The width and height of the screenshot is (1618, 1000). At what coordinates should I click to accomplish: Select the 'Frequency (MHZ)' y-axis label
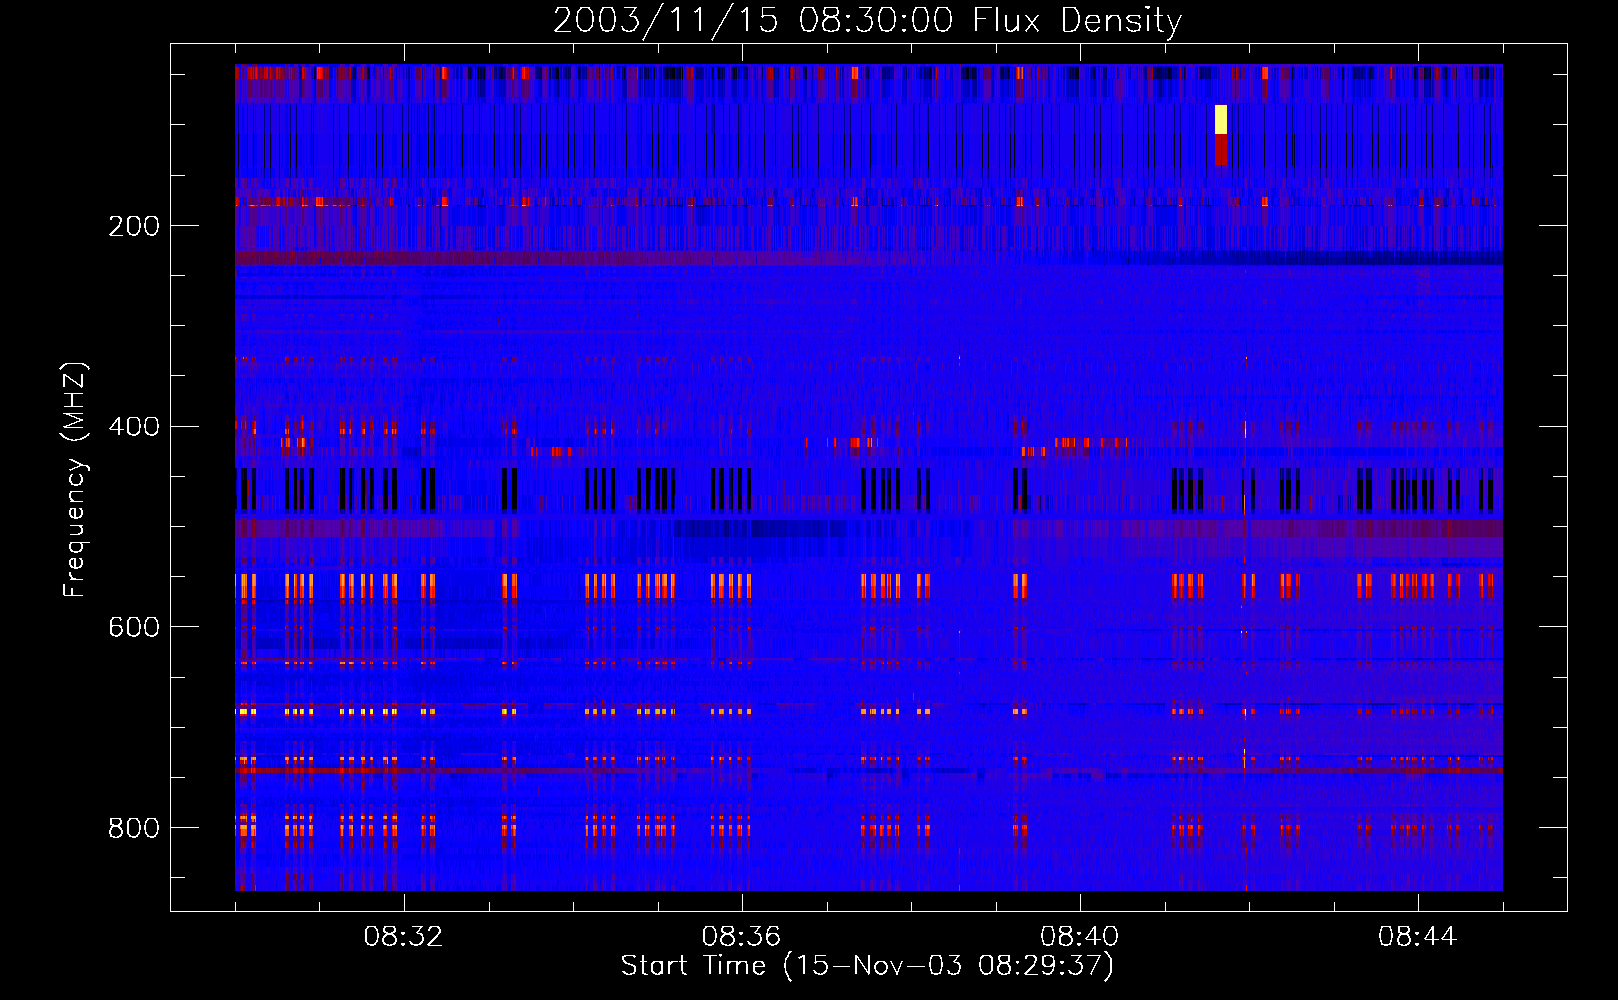[75, 480]
